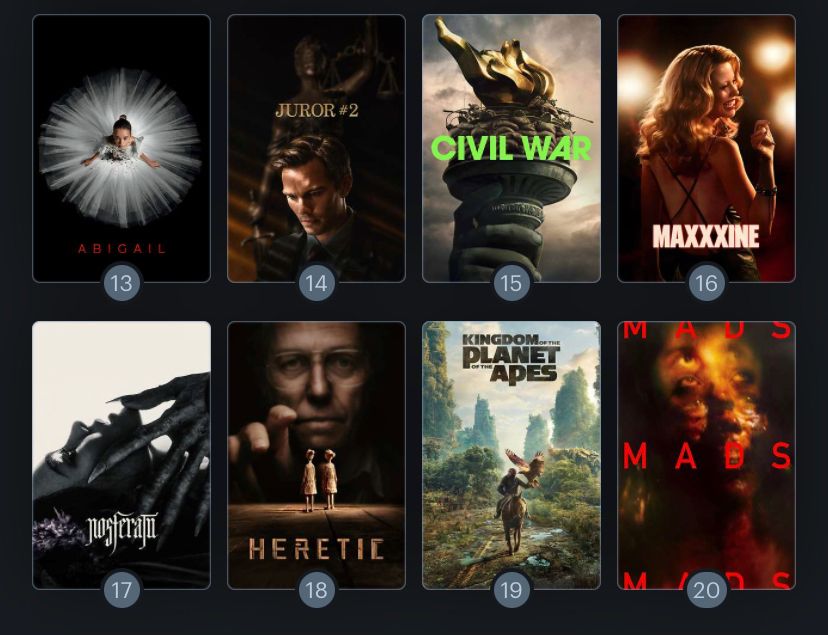Select rank badge number 15
Viewport: 828px width, 635px height.
tap(511, 283)
